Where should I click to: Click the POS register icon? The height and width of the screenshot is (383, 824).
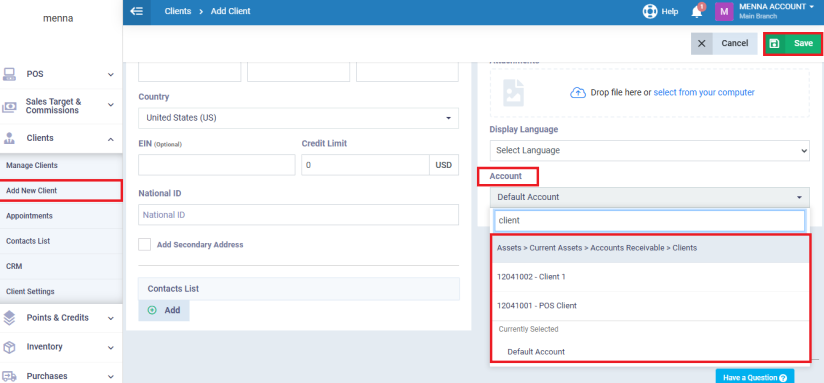9,74
